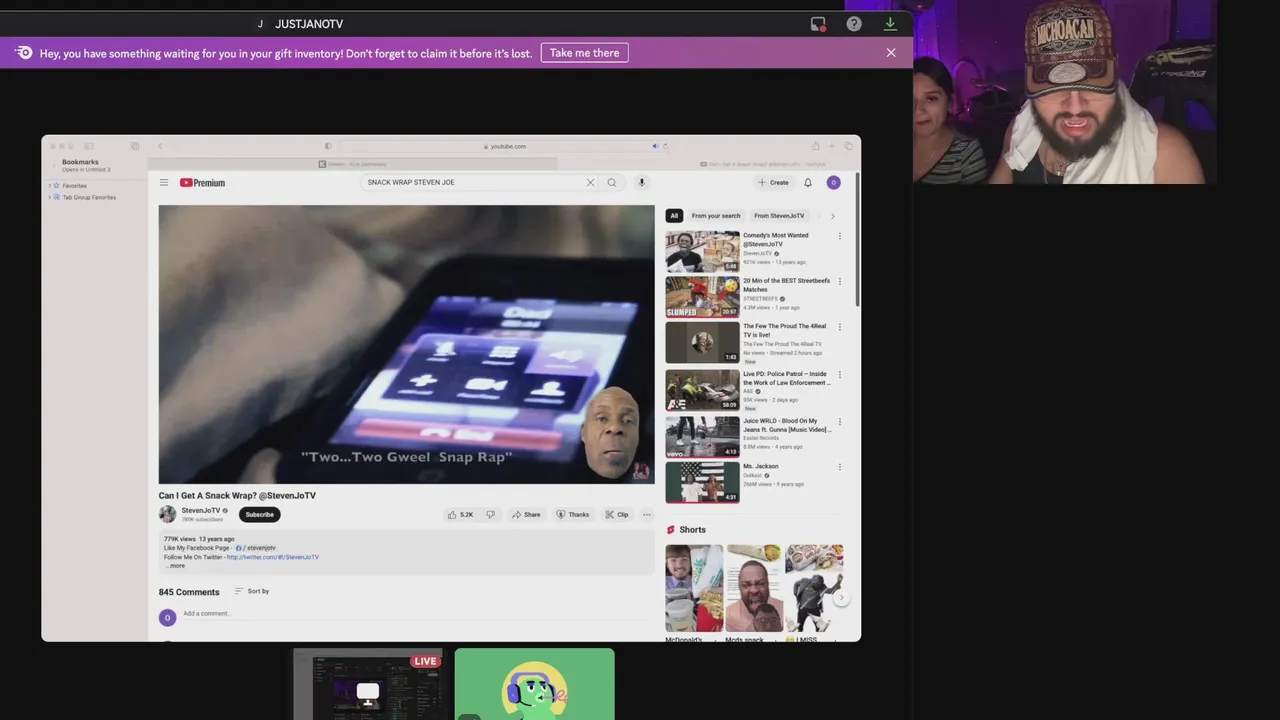Click the Create button on YouTube
The width and height of the screenshot is (1280, 720).
(x=773, y=183)
